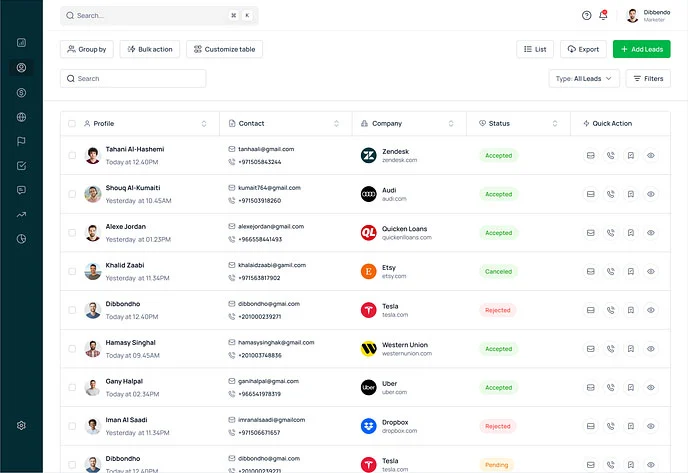Expand the Type: All Leads dropdown
Viewport: 688px width, 473px height.
coord(584,78)
